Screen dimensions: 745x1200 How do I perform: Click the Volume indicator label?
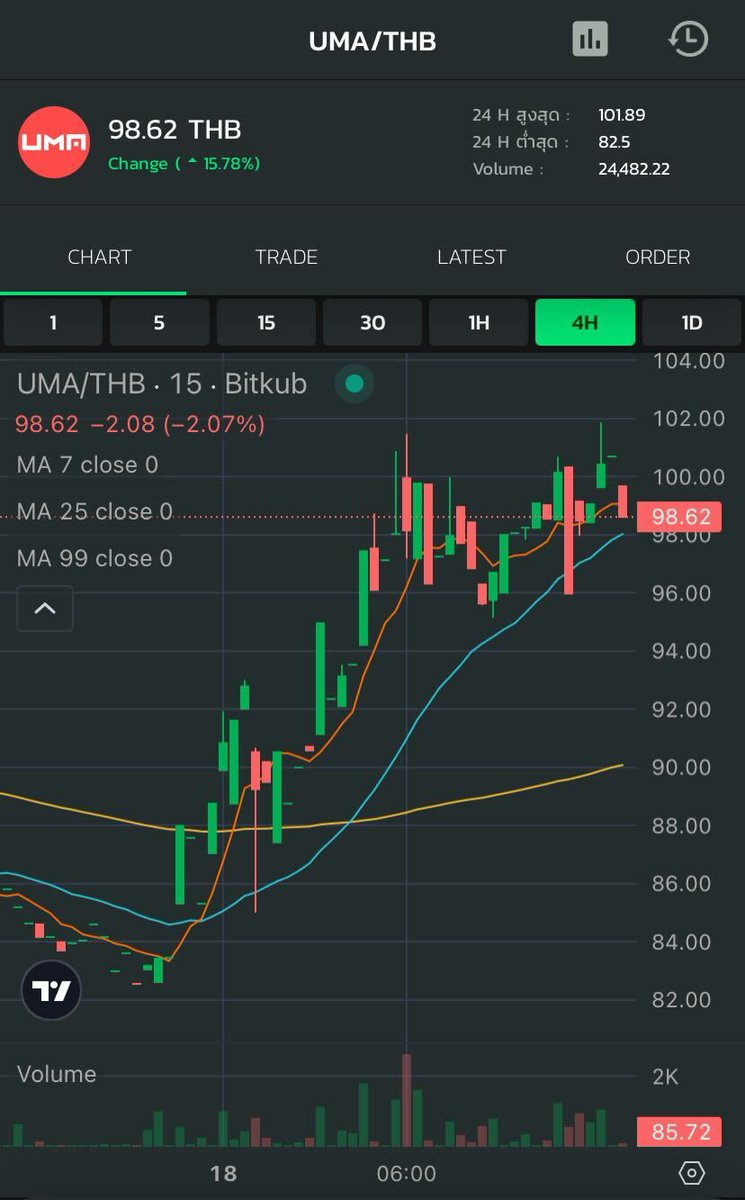click(57, 1074)
